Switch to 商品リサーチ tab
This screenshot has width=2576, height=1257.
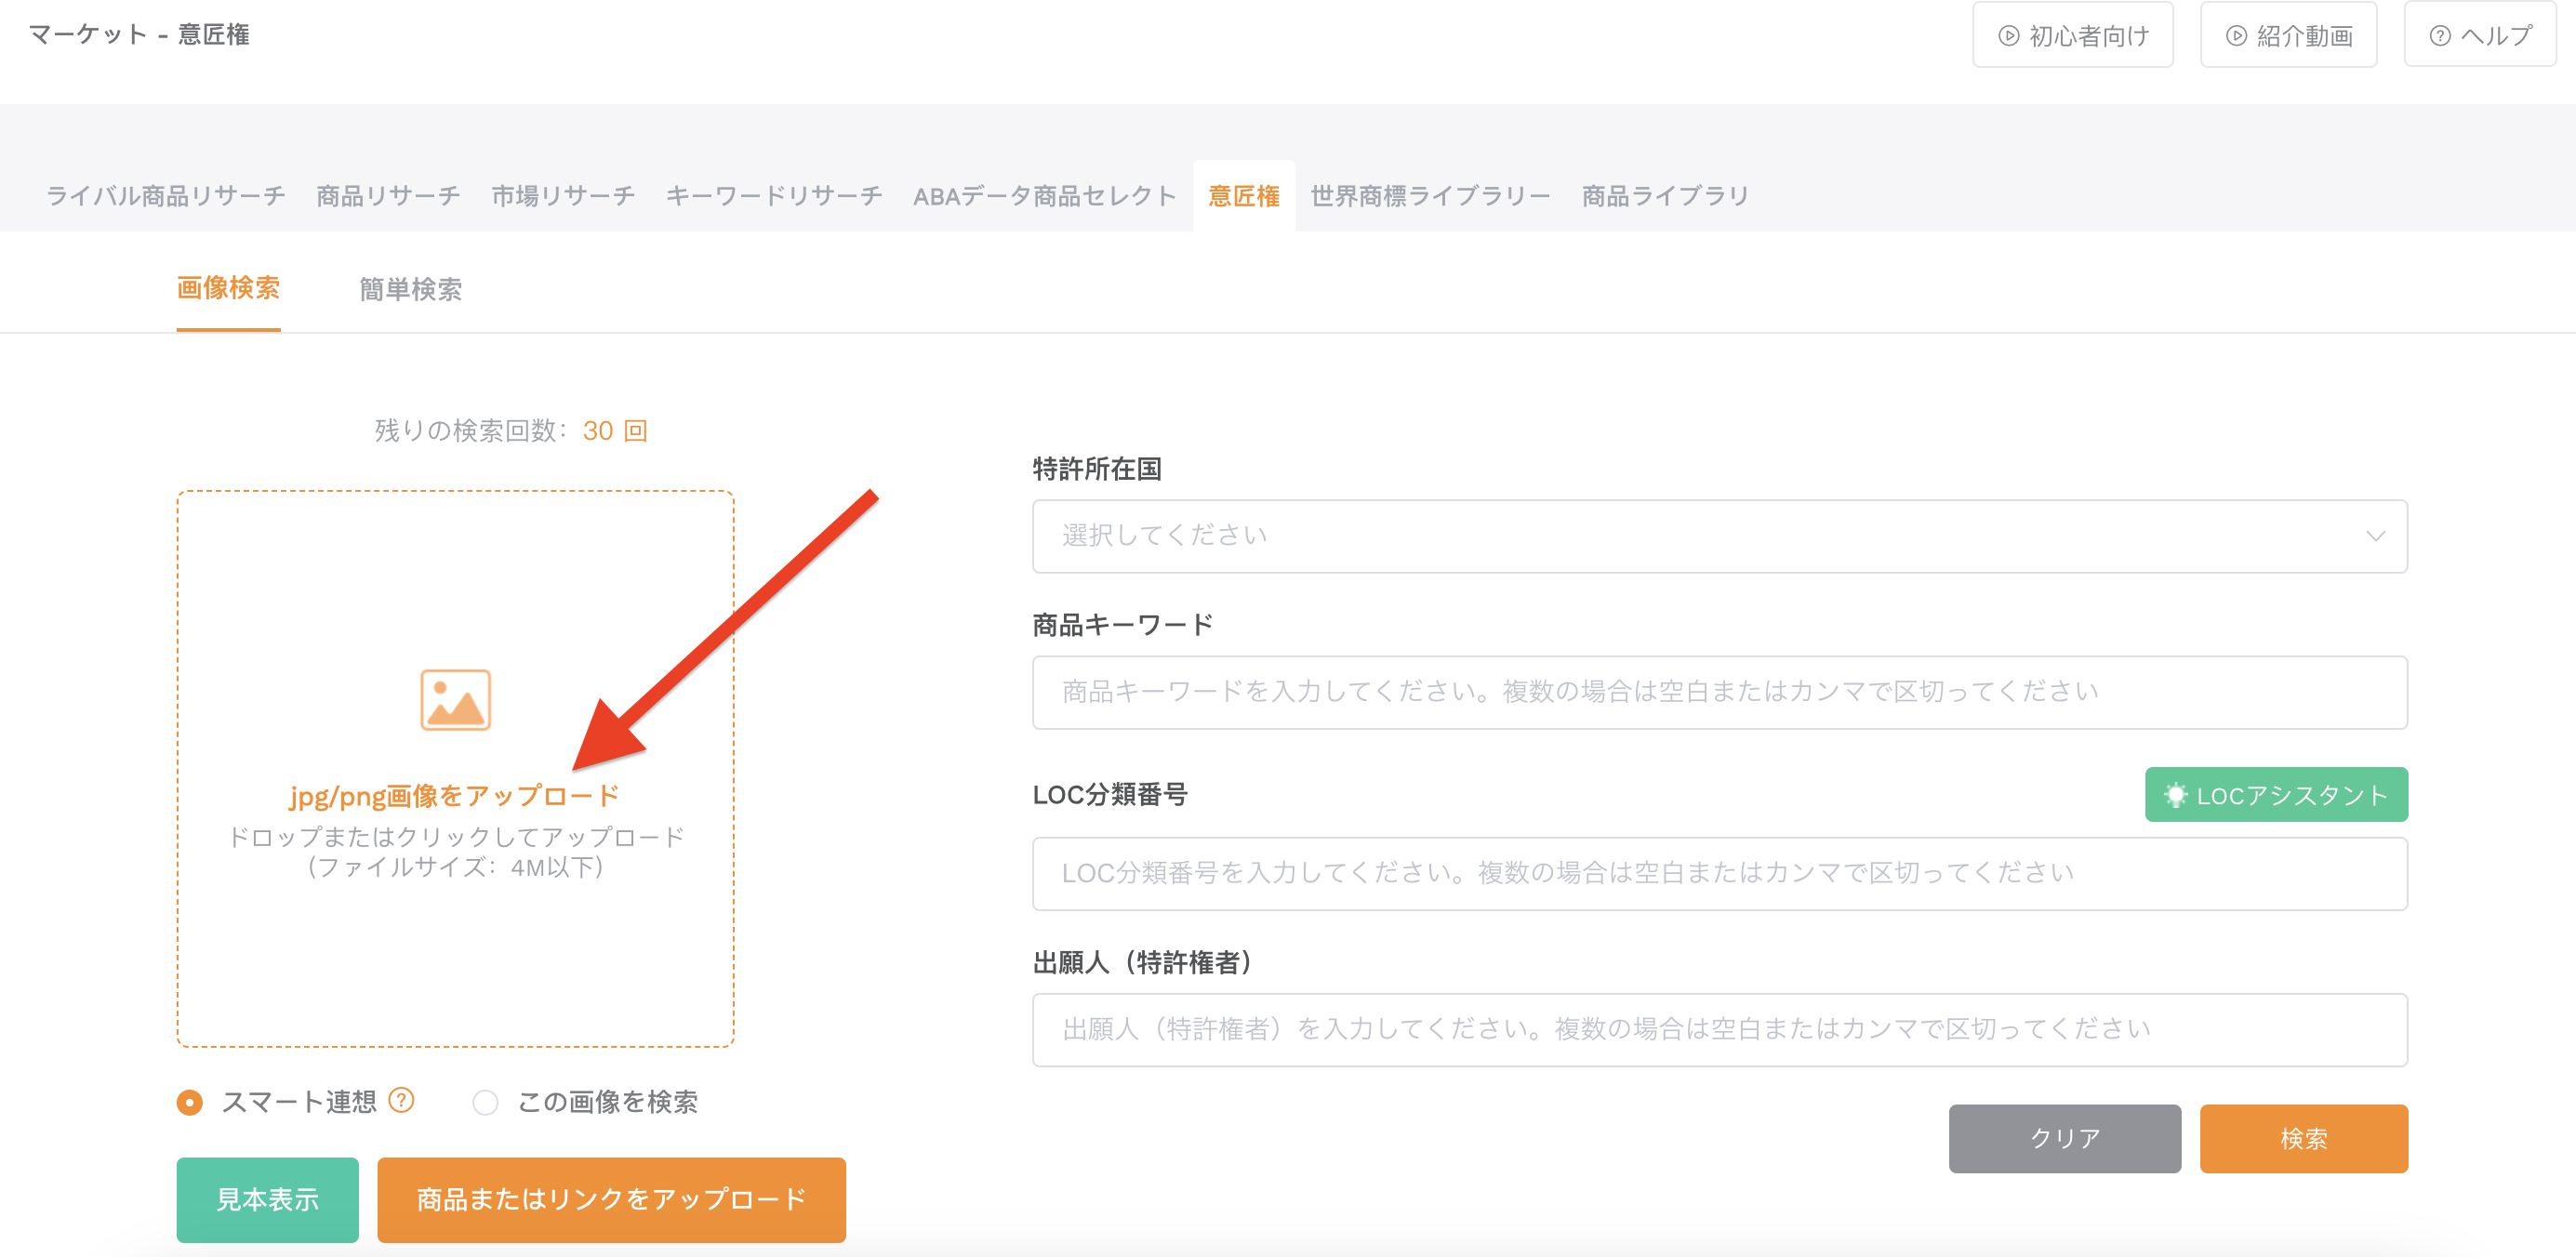388,196
